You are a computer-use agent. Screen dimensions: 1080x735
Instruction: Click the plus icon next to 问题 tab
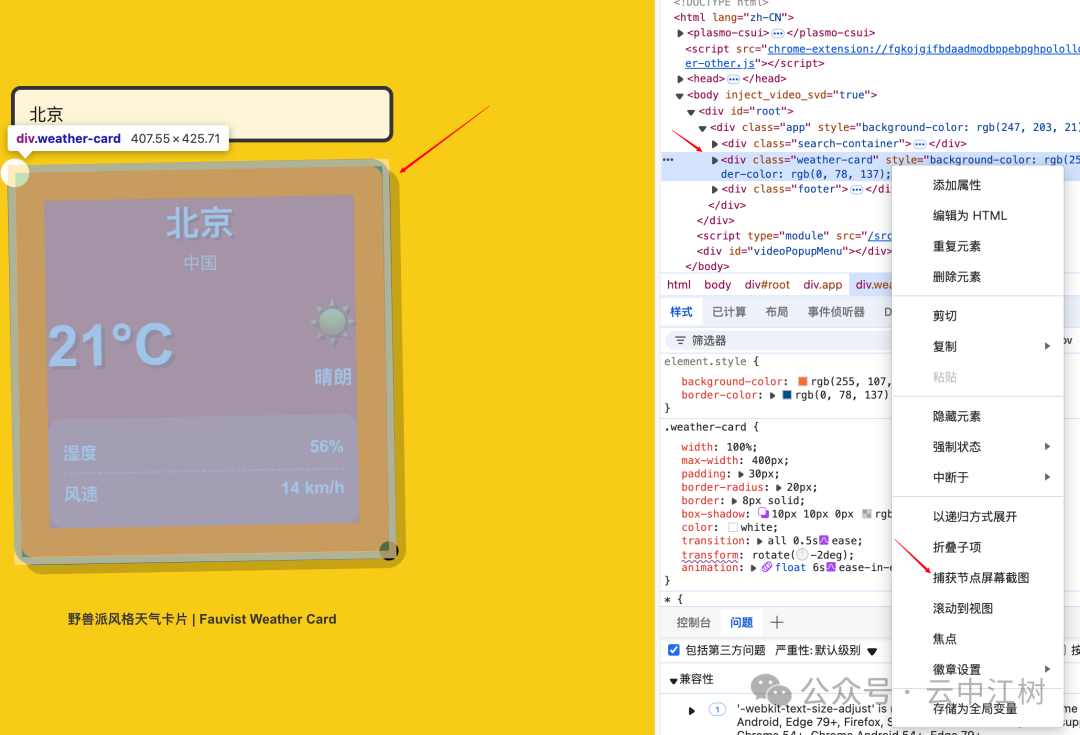[x=777, y=622]
